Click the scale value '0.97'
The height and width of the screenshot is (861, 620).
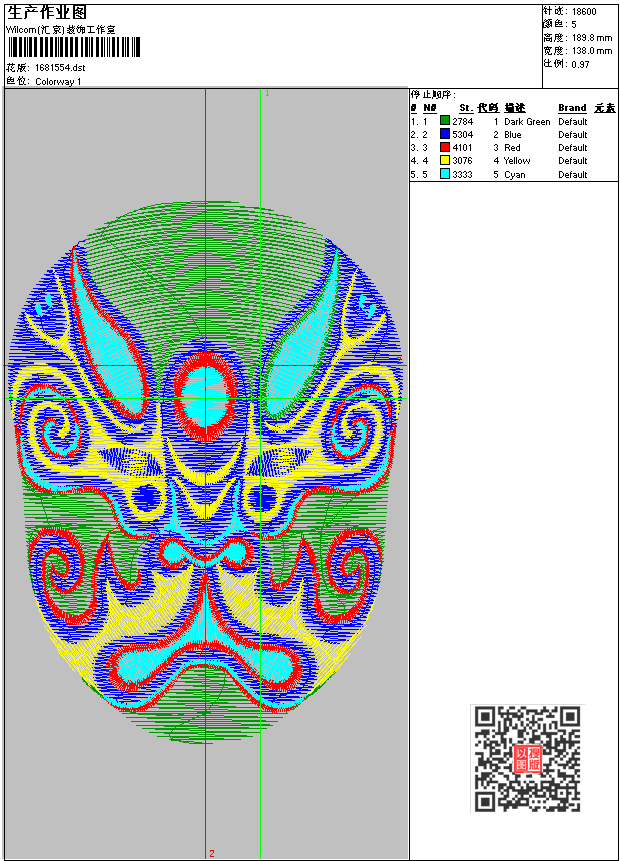[580, 64]
